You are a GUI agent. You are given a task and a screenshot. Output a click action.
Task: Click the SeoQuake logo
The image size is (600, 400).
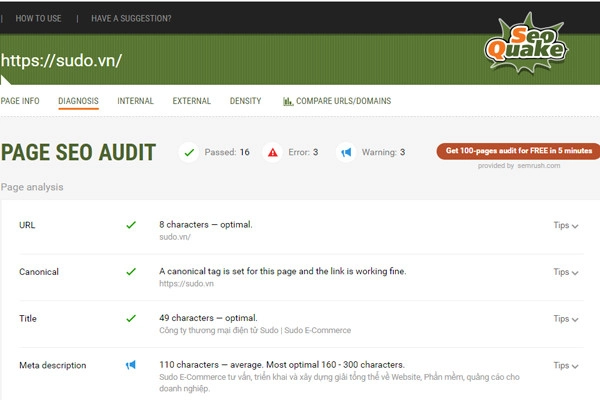pos(527,47)
